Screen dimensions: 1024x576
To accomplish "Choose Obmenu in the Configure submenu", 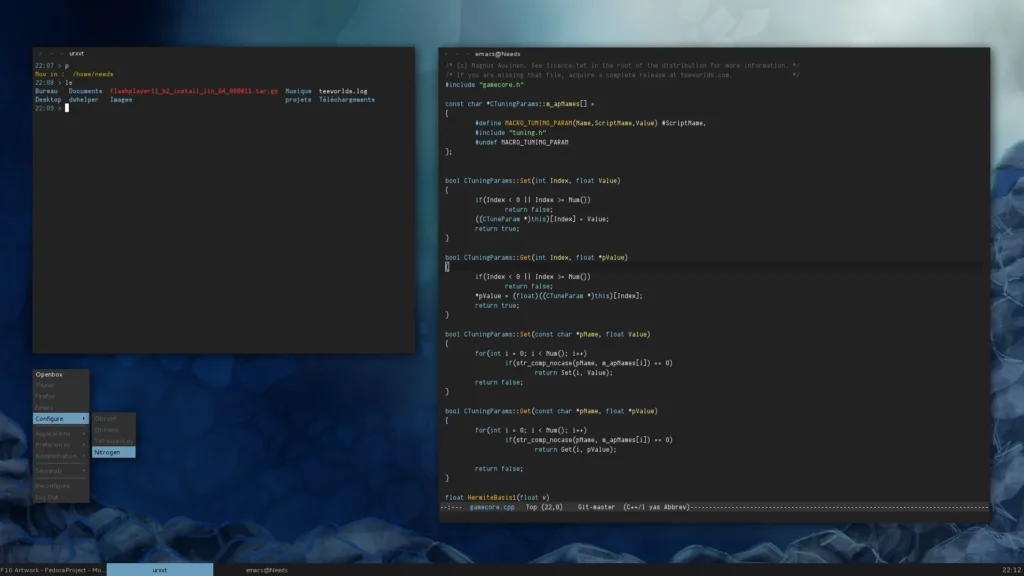I will [x=107, y=429].
